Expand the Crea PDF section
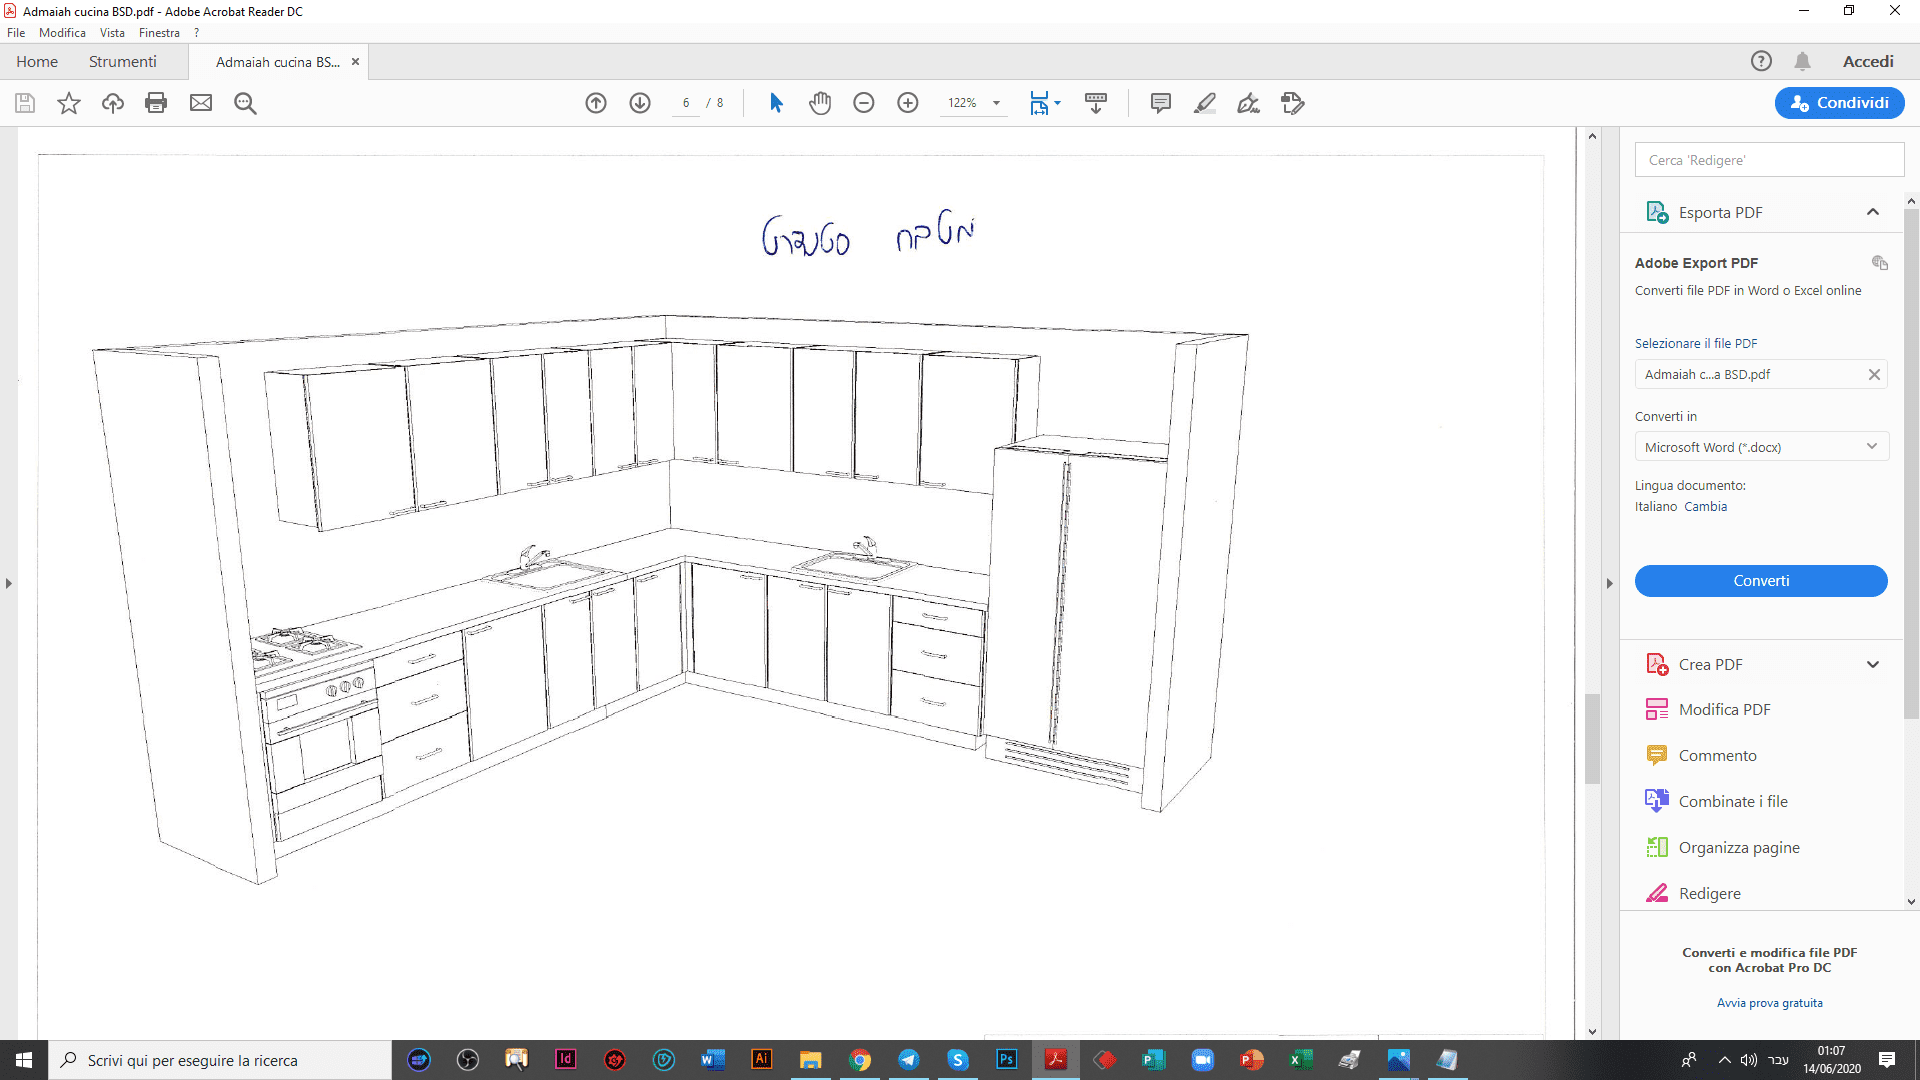Viewport: 1920px width, 1080px height. [1872, 665]
